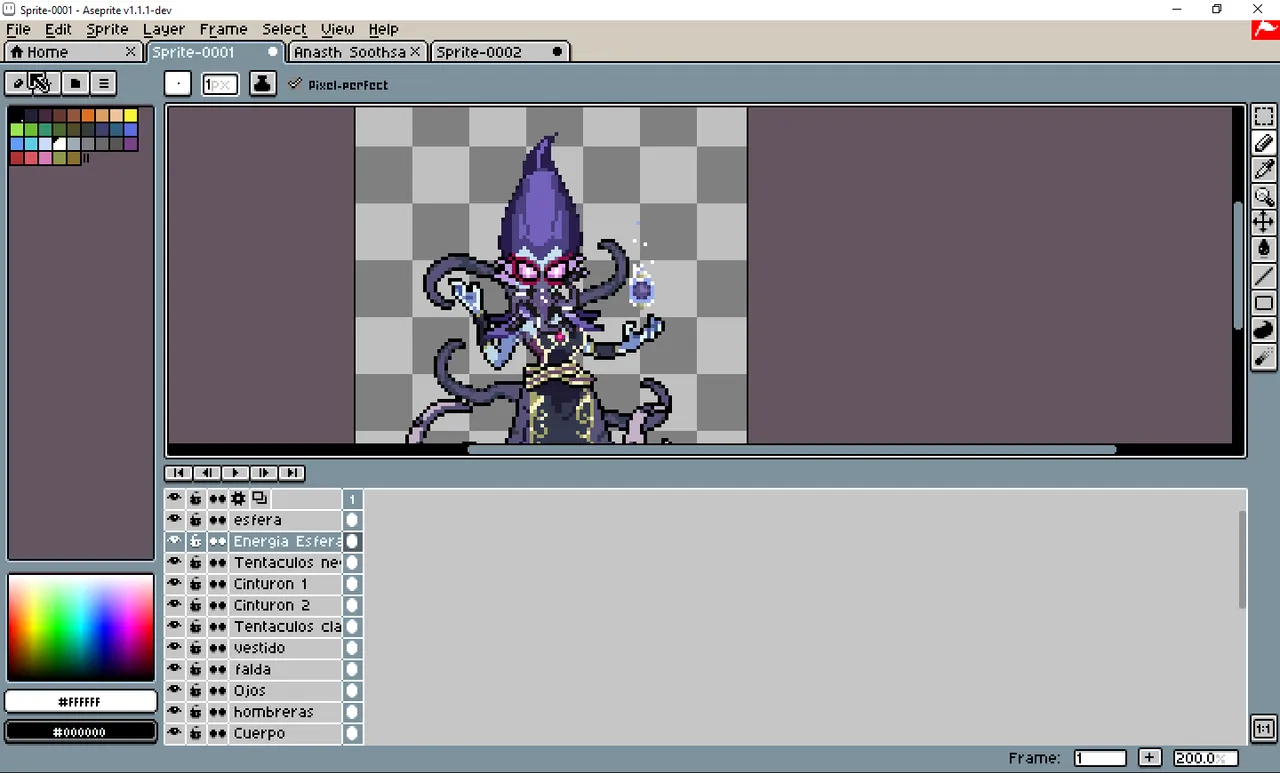The height and width of the screenshot is (773, 1280).
Task: Select the highlighted Pencil tool
Action: (x=1264, y=144)
